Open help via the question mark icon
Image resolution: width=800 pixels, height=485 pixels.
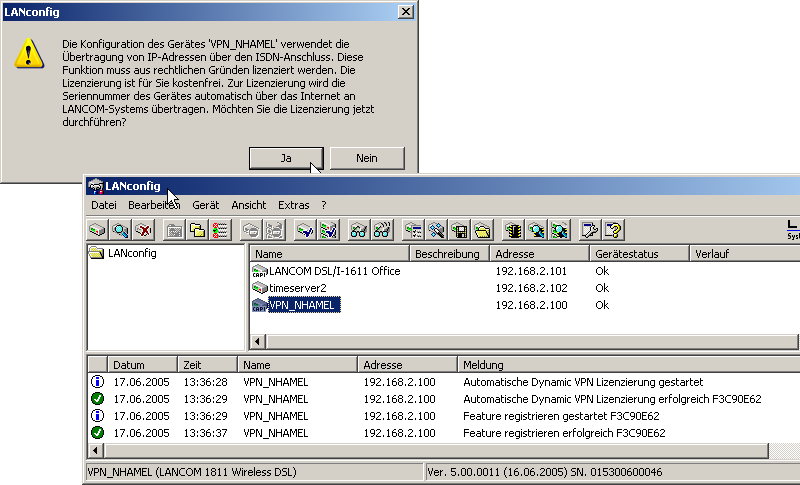[x=614, y=230]
